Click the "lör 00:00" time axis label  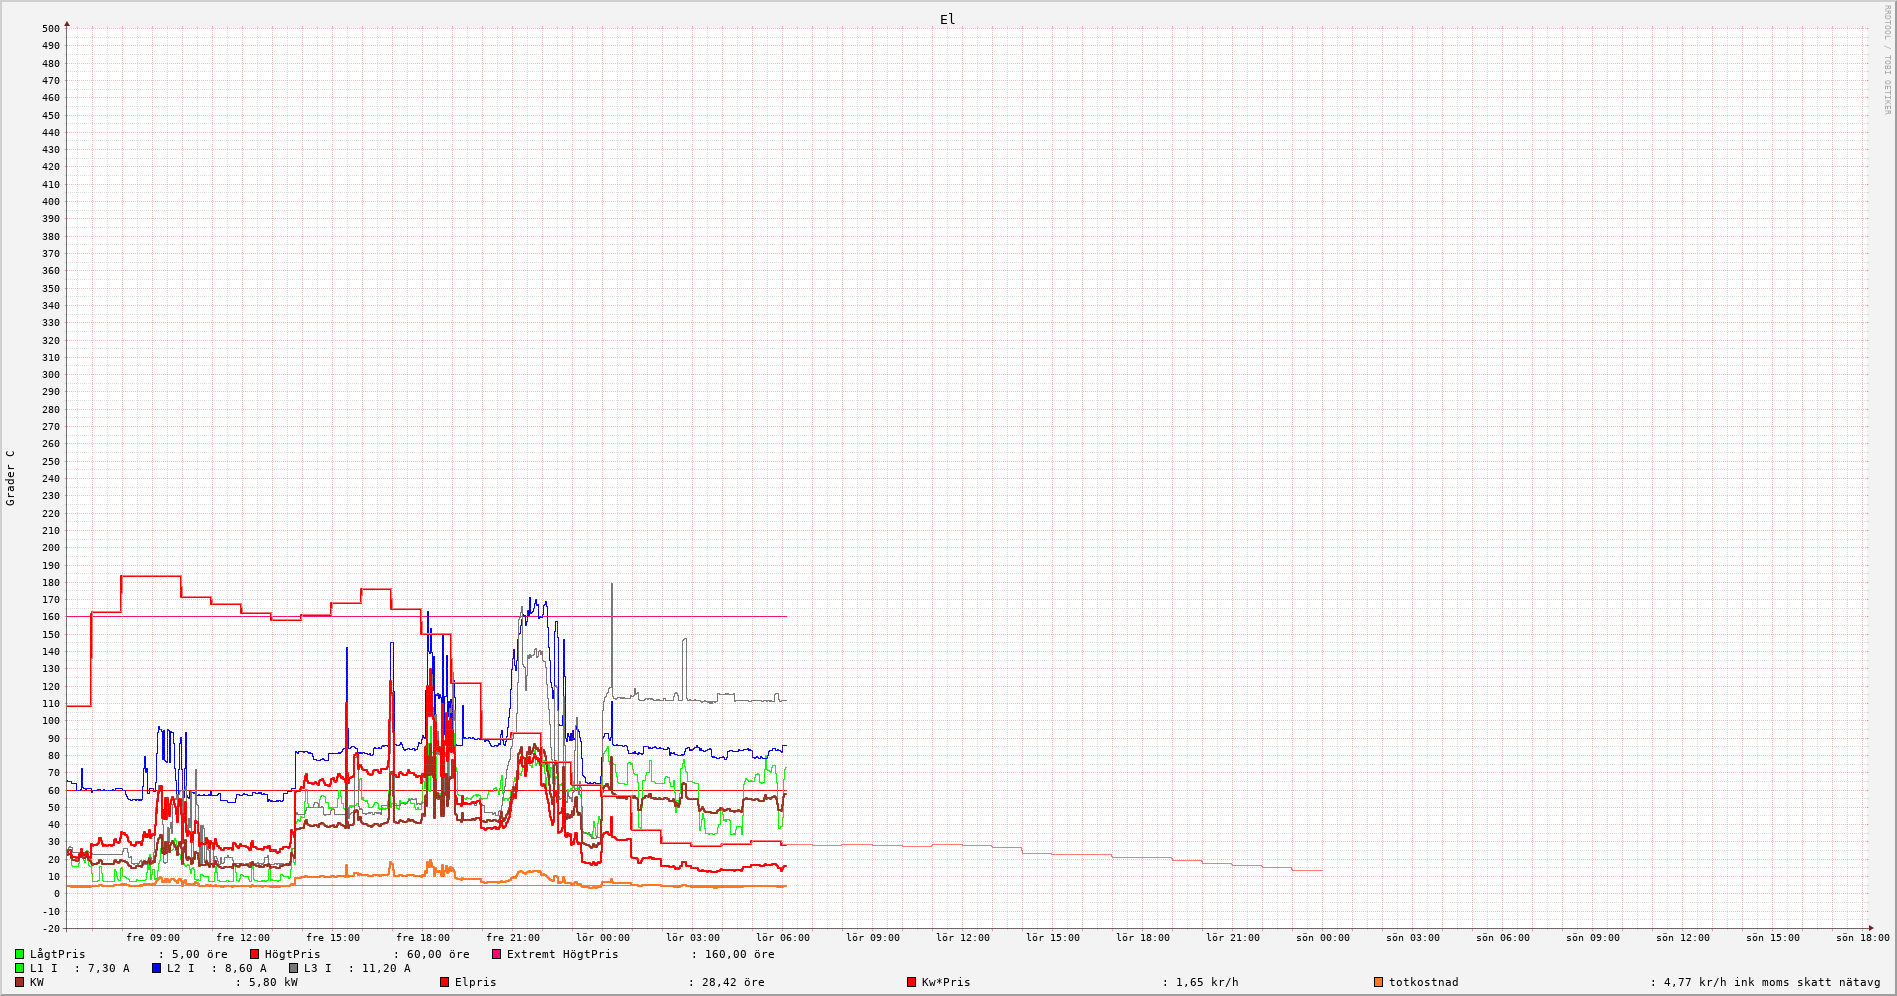click(x=603, y=938)
